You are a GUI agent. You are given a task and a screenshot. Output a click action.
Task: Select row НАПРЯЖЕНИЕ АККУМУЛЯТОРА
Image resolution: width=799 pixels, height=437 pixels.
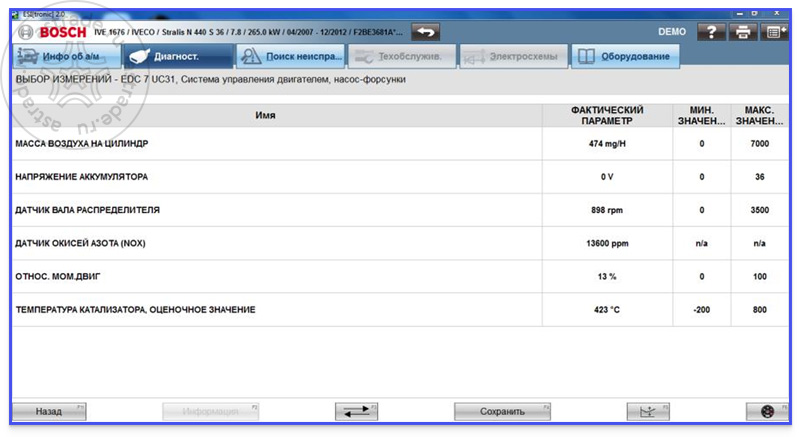pos(400,177)
